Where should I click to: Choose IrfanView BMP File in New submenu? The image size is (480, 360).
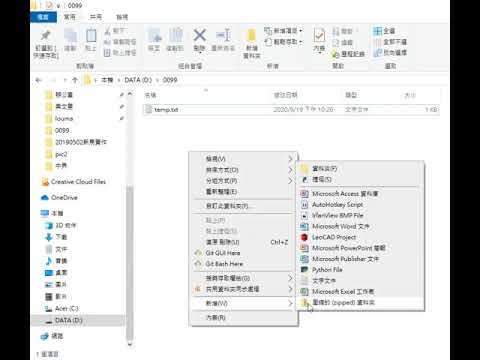360,215
